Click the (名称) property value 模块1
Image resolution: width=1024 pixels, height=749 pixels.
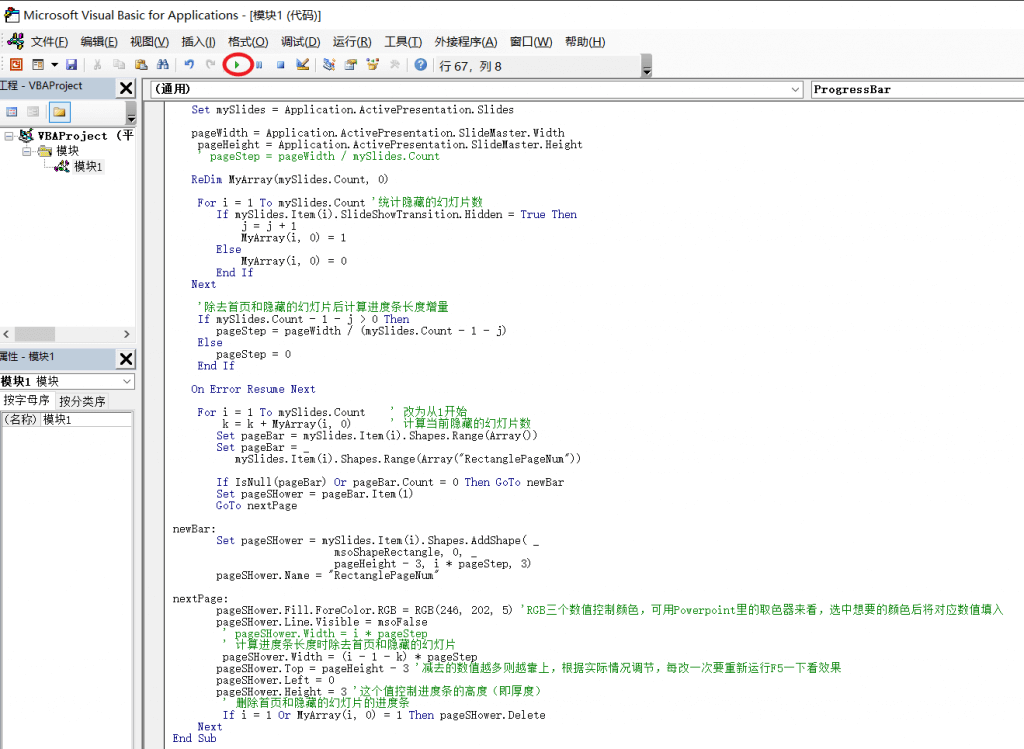pos(86,419)
